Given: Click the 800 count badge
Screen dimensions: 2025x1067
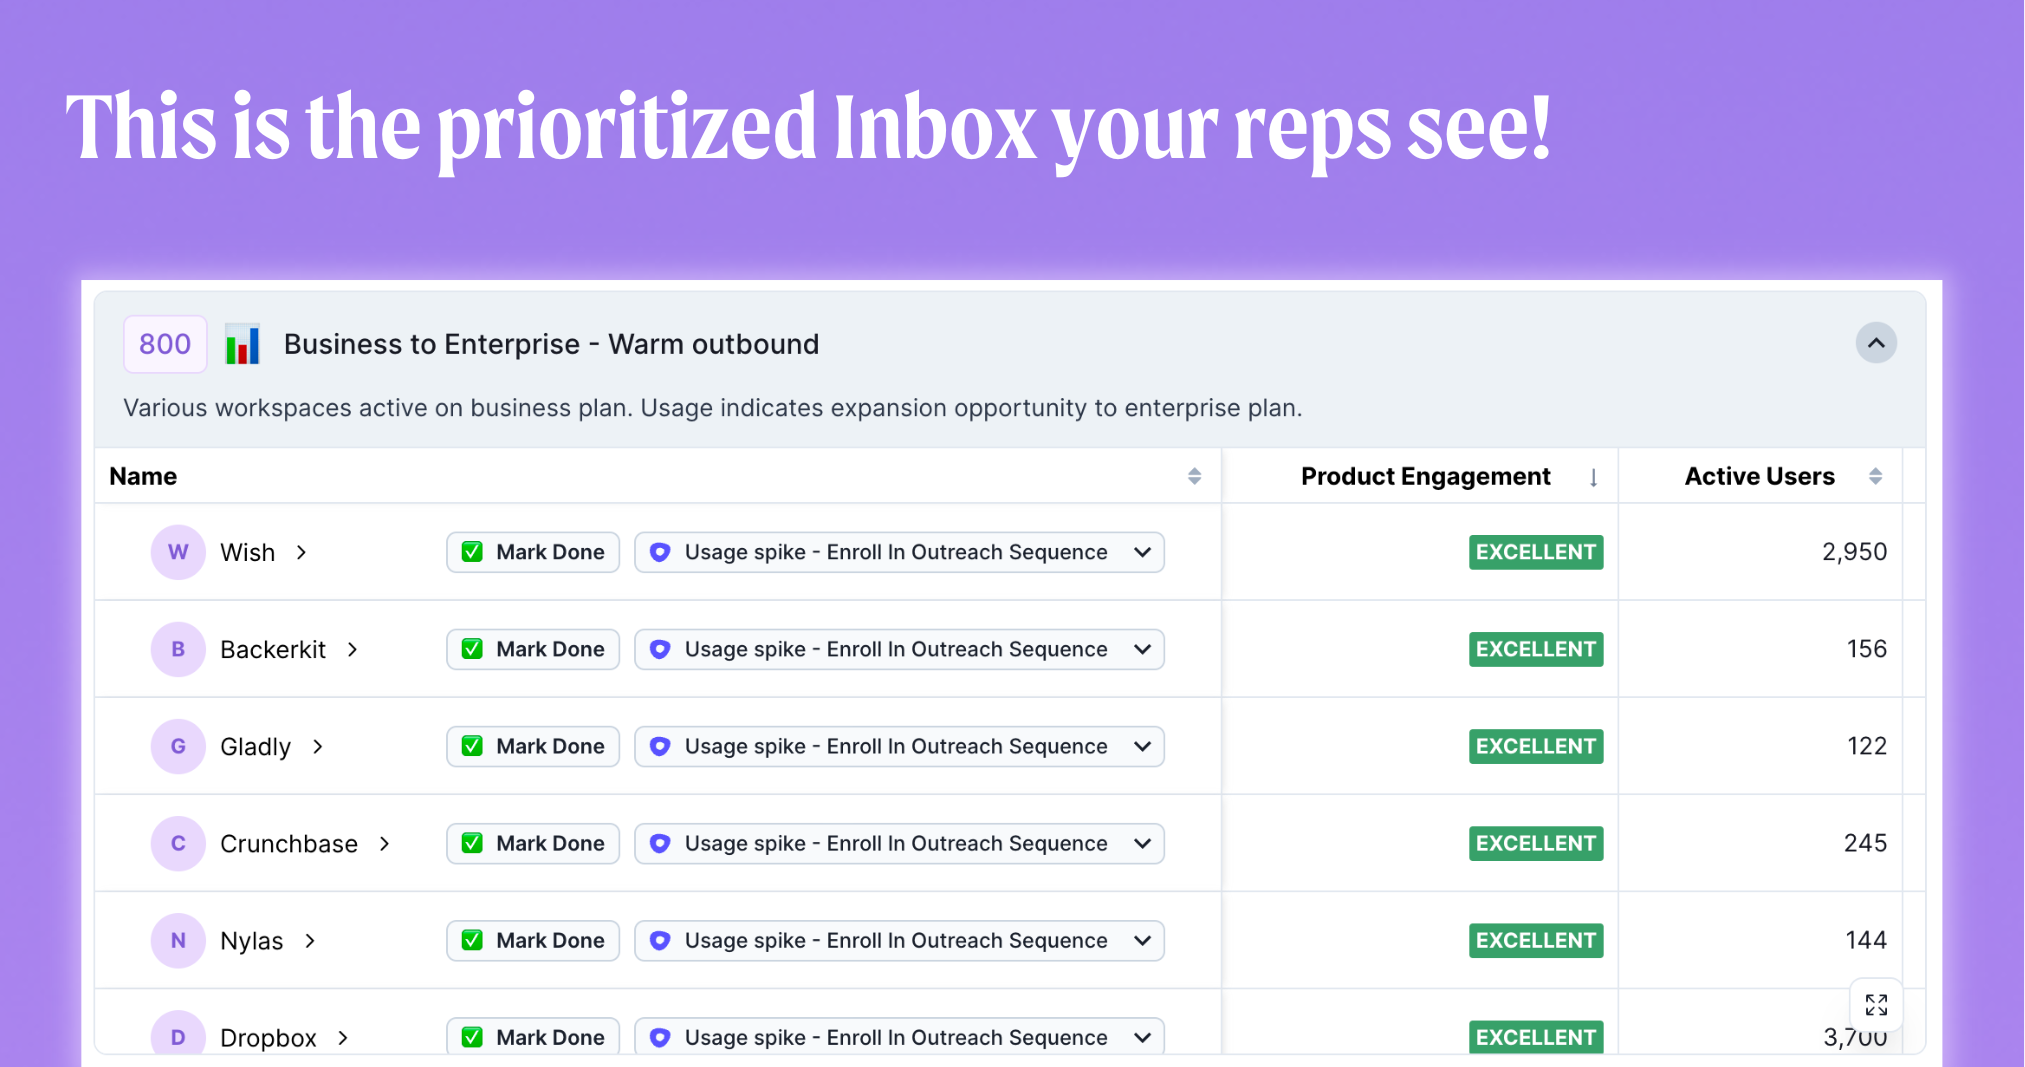Looking at the screenshot, I should [165, 344].
